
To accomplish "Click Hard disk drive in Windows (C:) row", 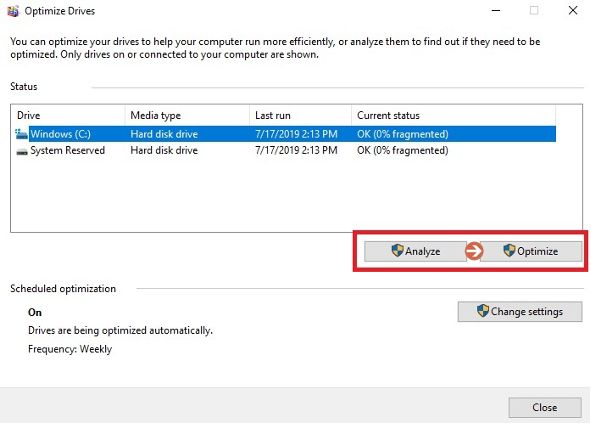I will point(164,134).
